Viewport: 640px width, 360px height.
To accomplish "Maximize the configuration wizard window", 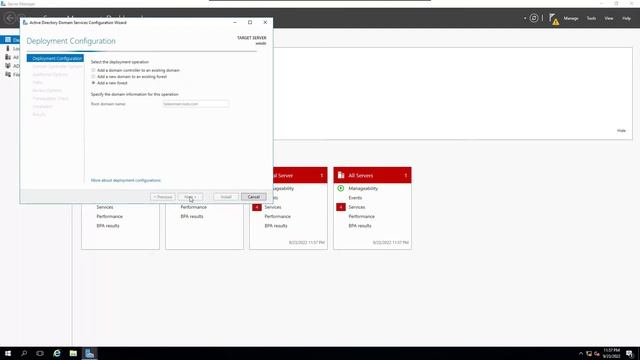I will [x=250, y=22].
